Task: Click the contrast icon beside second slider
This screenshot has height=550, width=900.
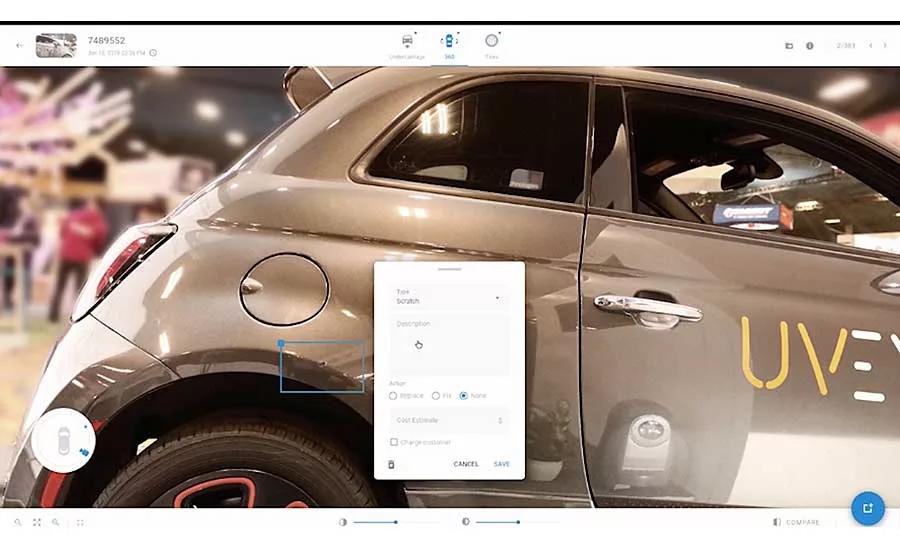Action: click(465, 522)
